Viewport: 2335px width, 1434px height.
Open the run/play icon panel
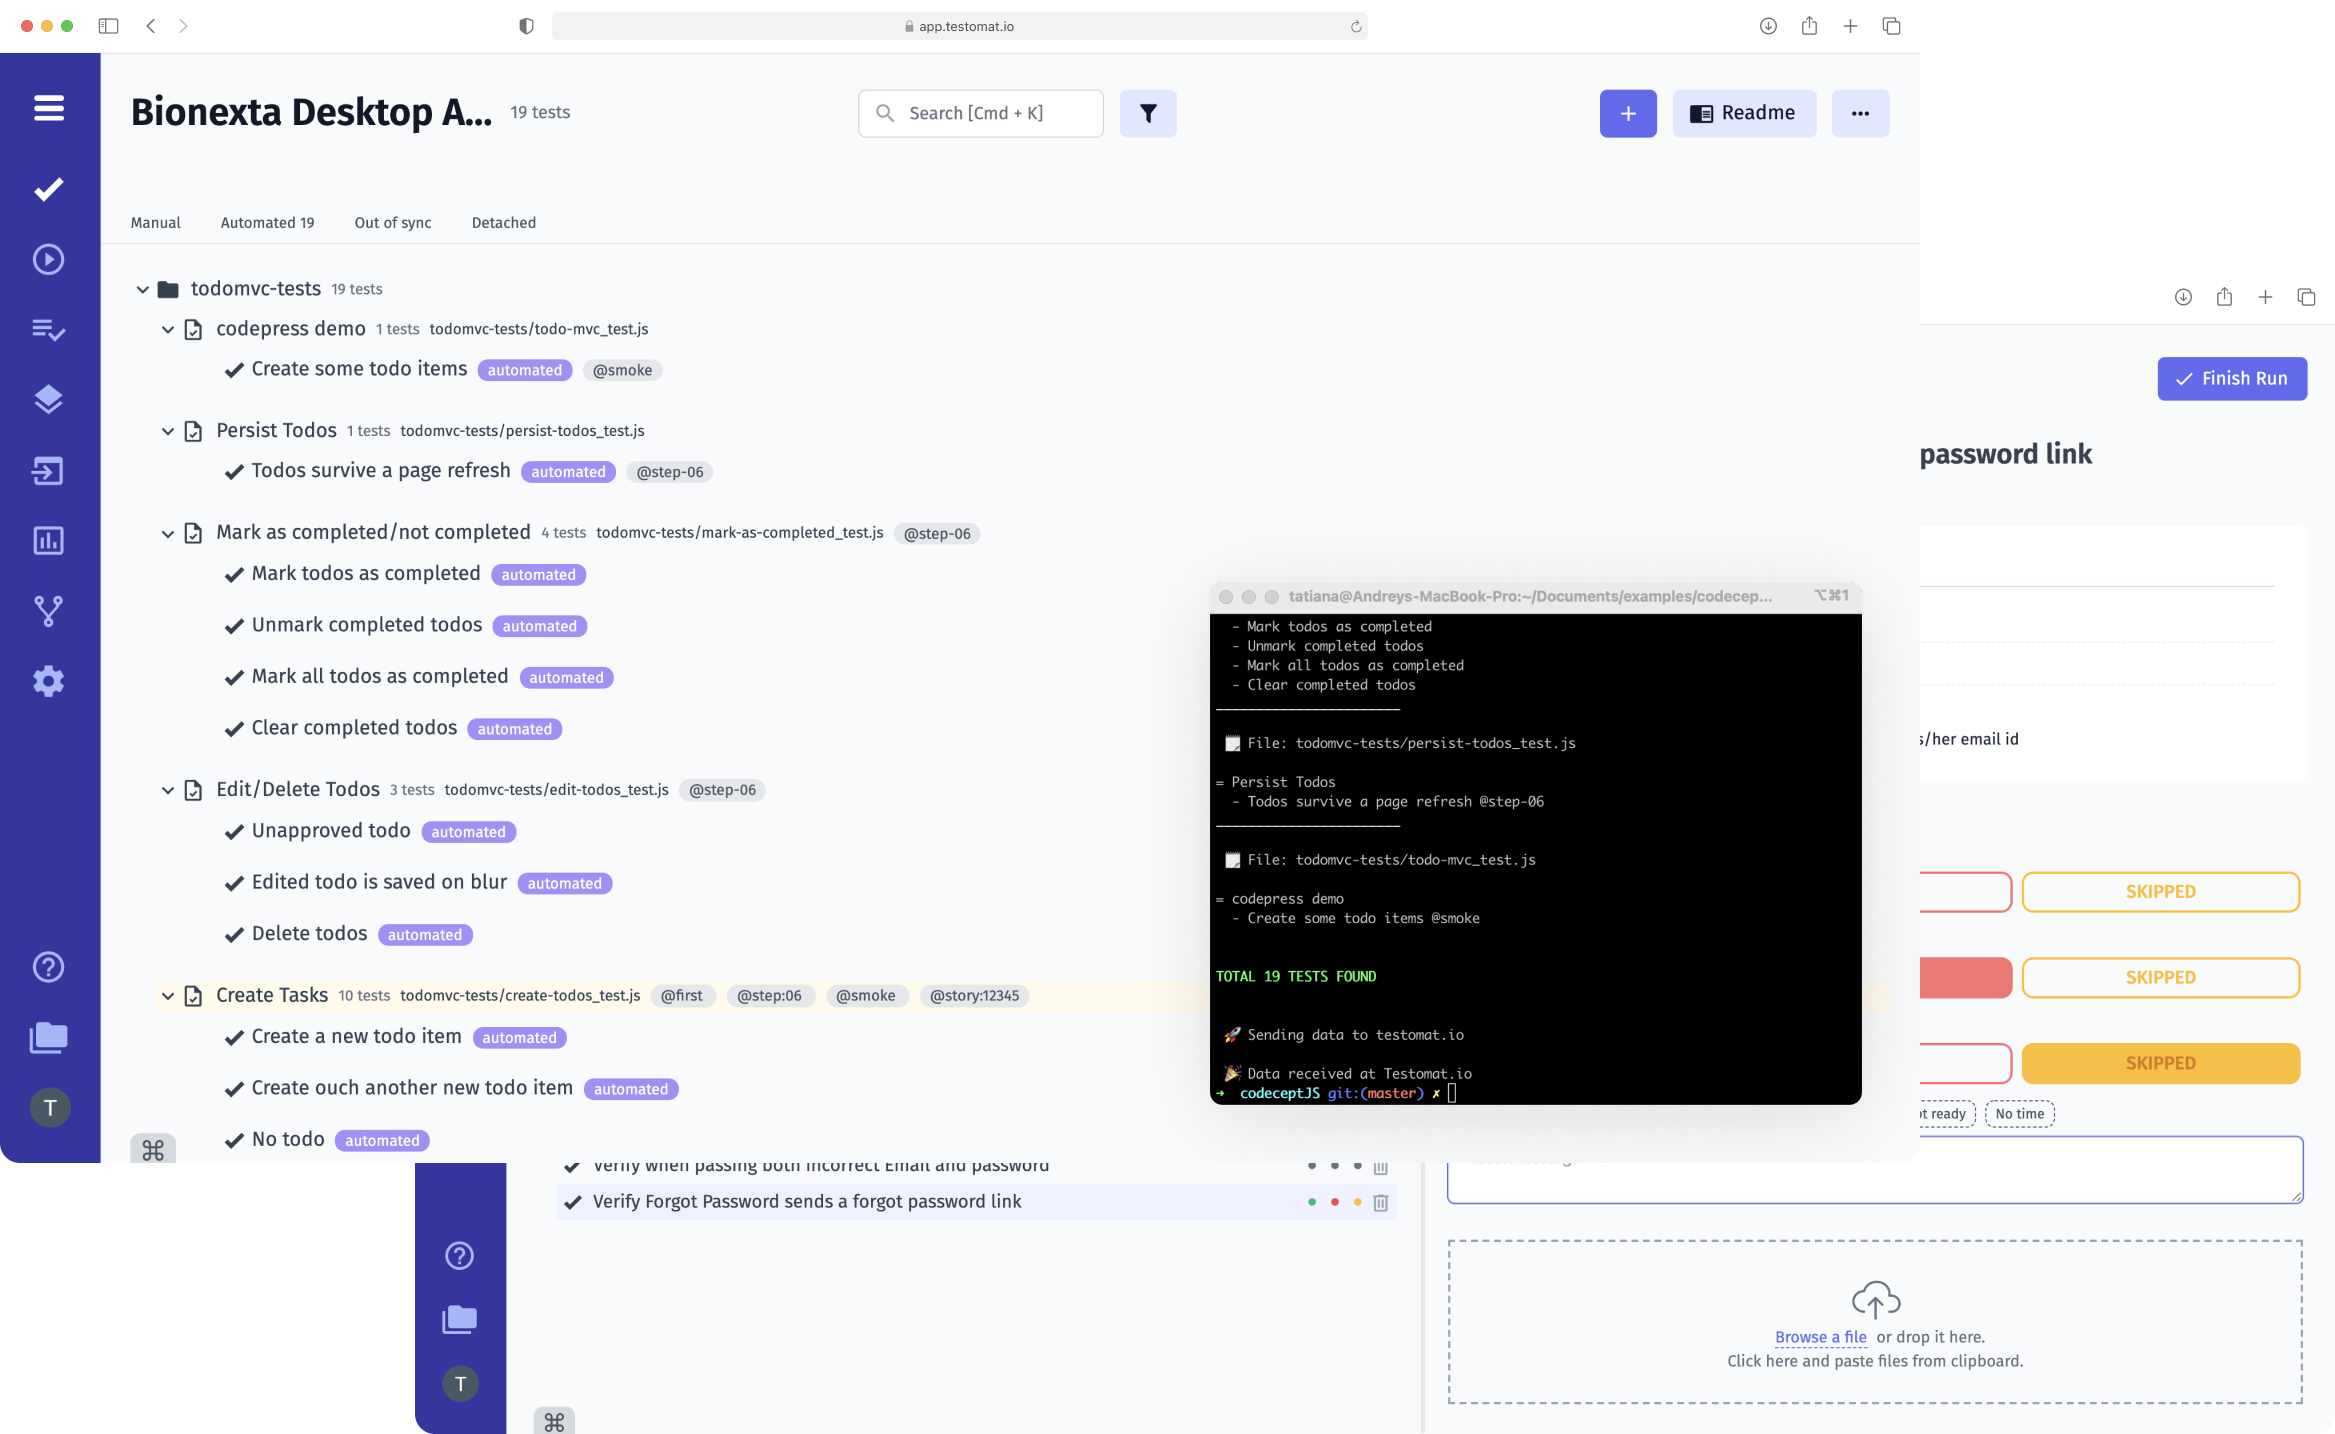click(50, 258)
